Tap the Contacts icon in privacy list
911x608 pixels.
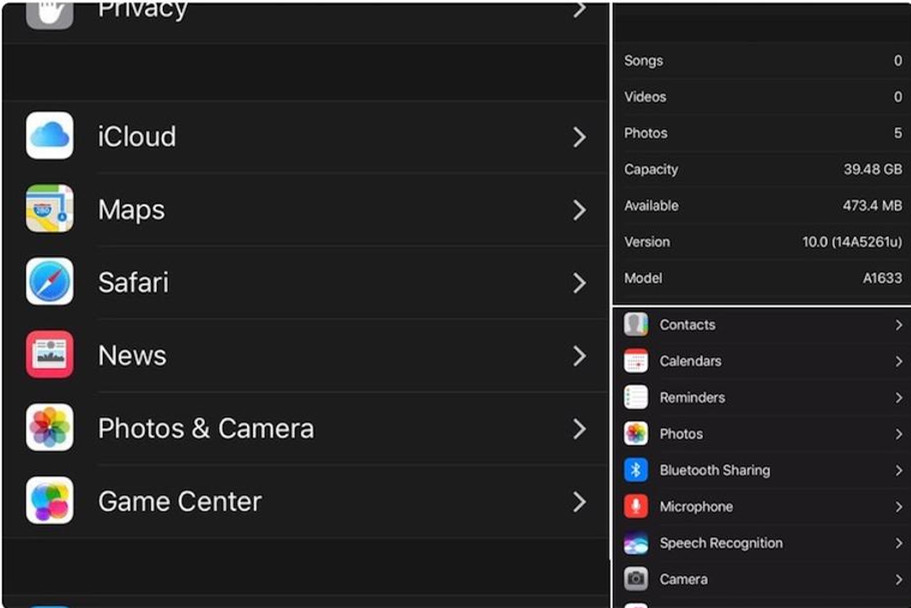tap(636, 324)
